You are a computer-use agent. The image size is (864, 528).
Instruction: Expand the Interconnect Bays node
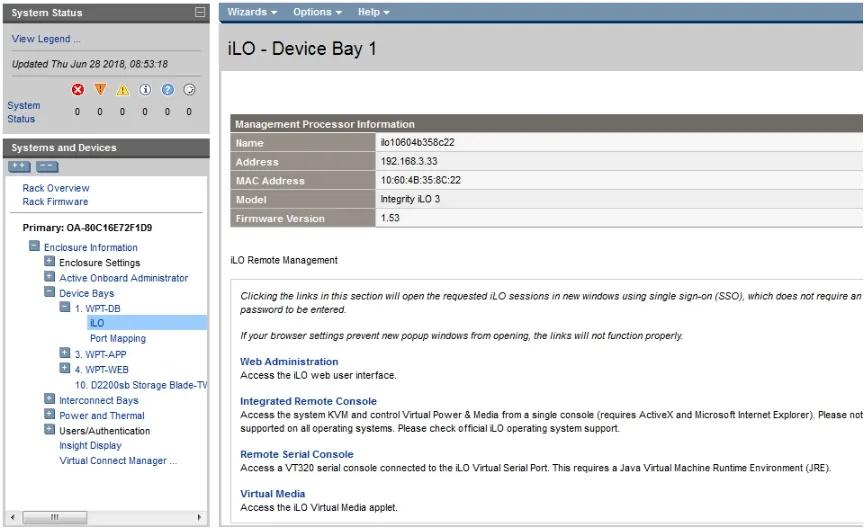(x=49, y=400)
